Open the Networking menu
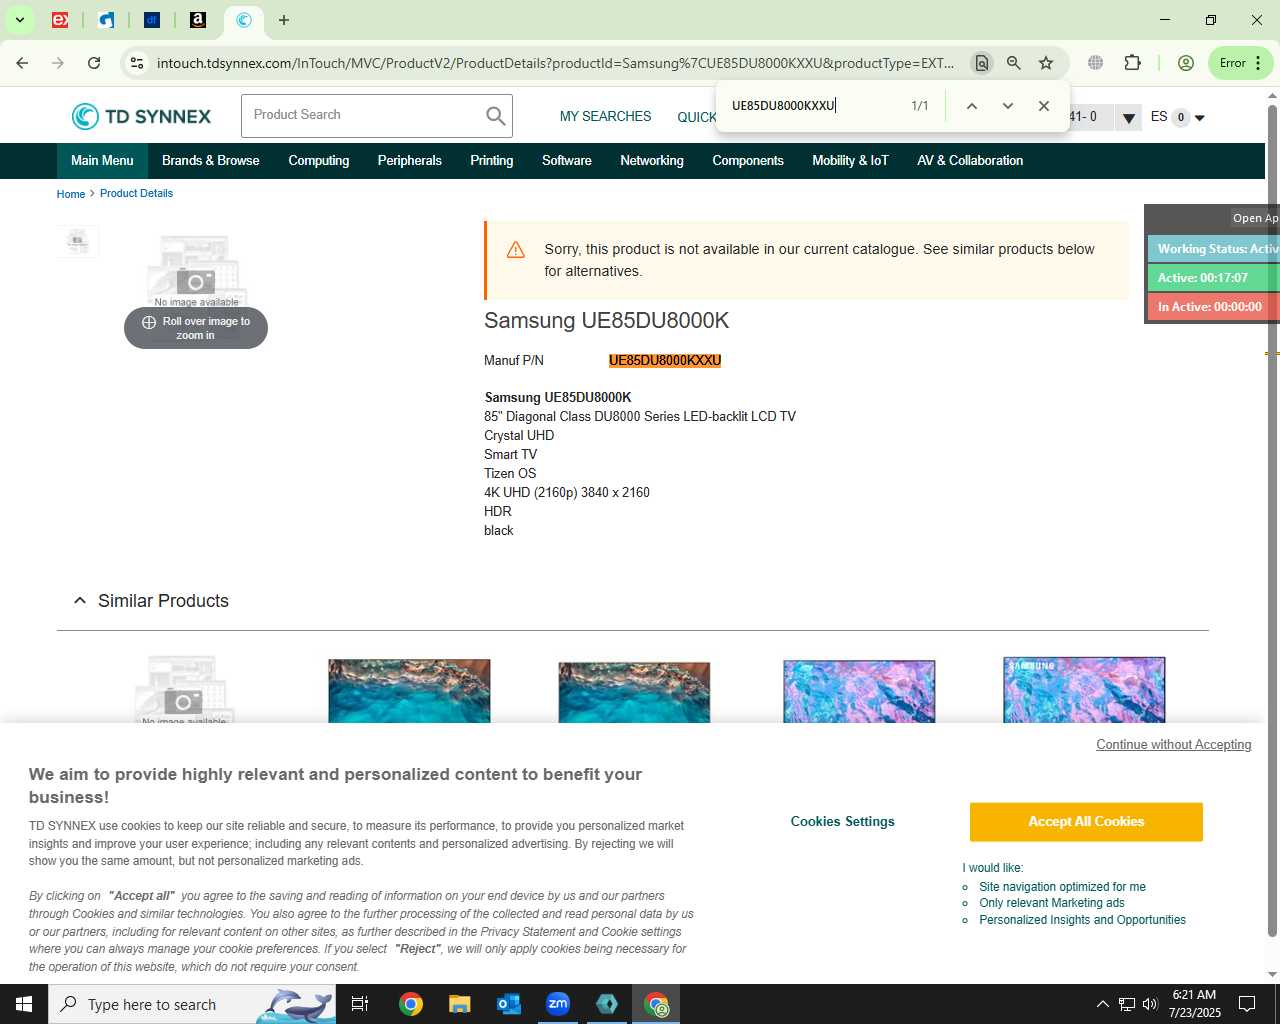 [652, 161]
